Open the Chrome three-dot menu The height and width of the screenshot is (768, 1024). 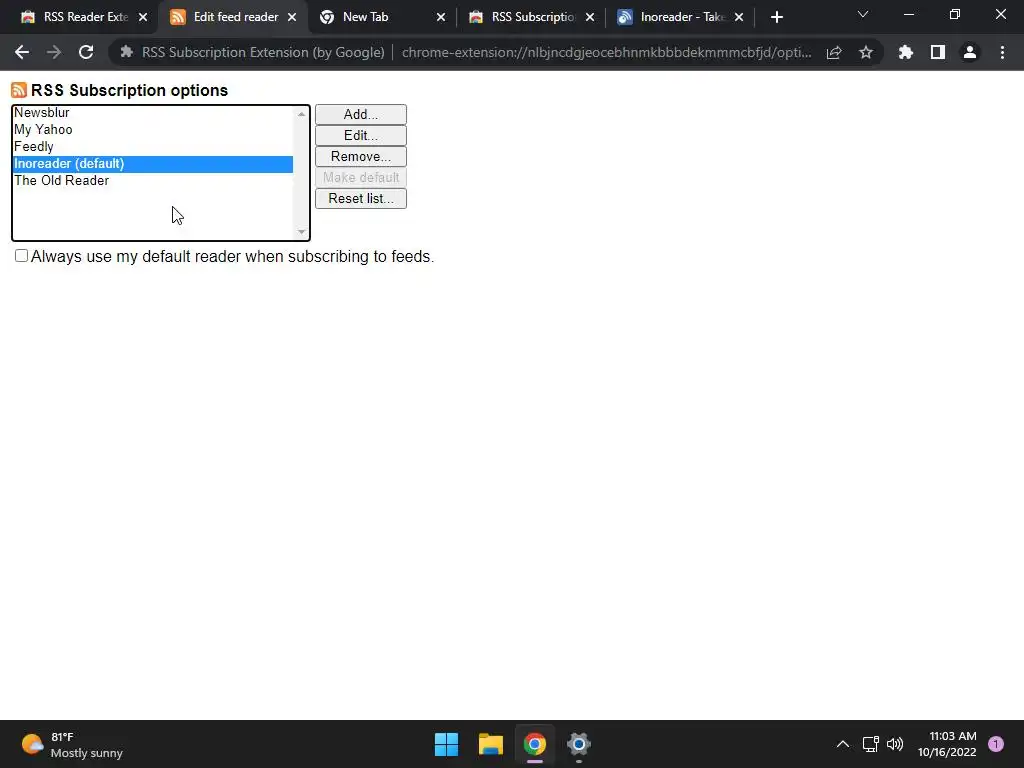pos(1002,52)
